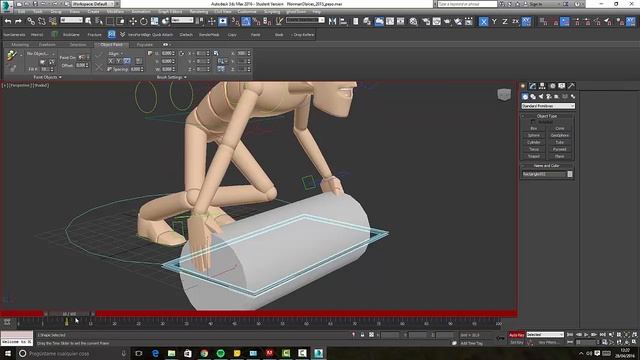The height and width of the screenshot is (360, 640).
Task: Open the Selected key filter dropdown
Action: click(545, 335)
